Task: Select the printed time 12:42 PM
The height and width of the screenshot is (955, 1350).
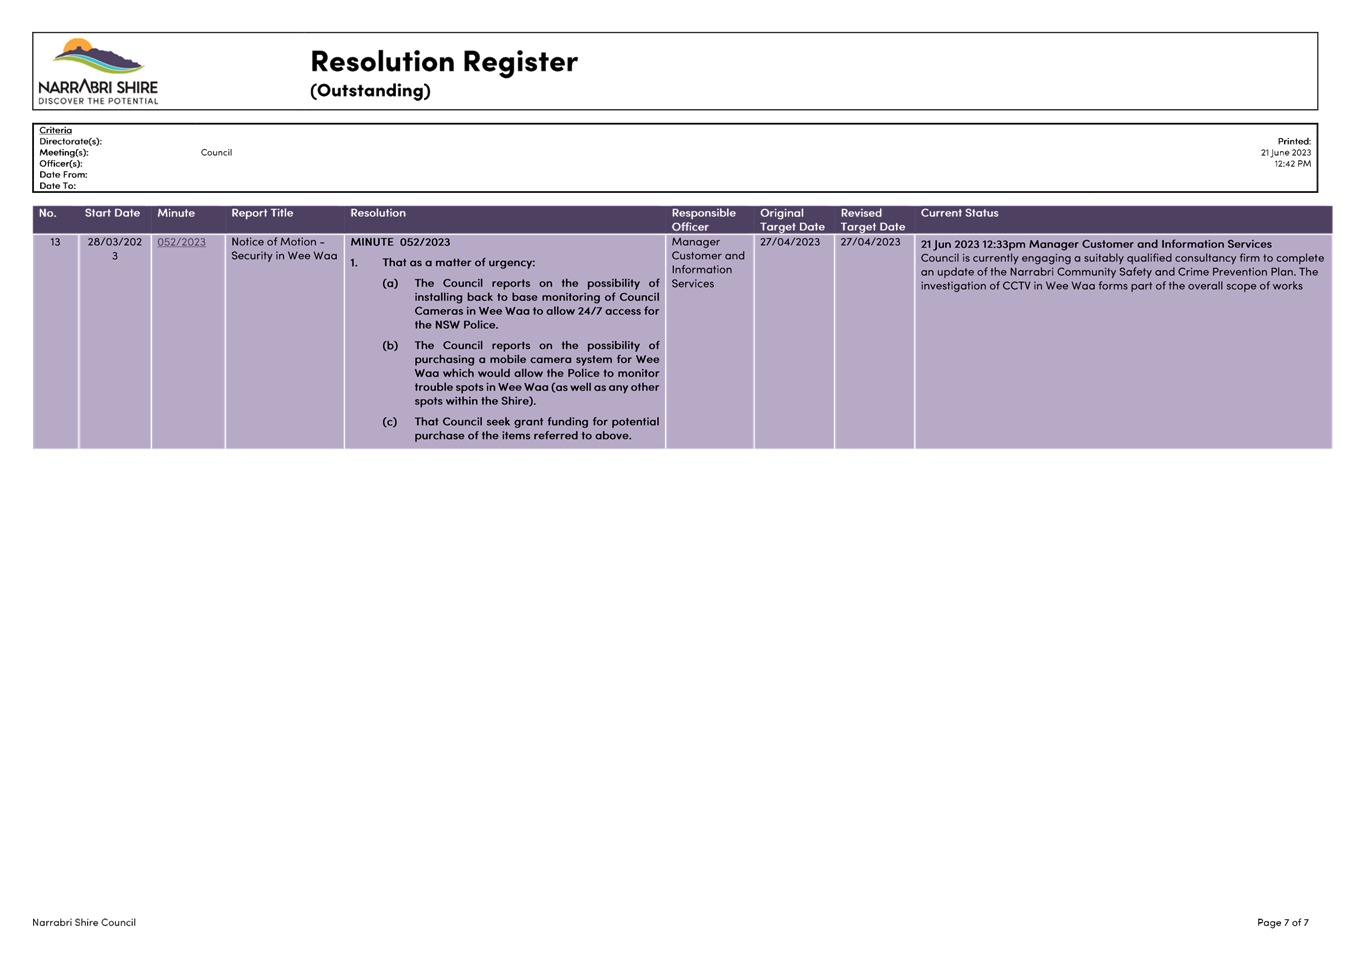Action: [x=1292, y=163]
